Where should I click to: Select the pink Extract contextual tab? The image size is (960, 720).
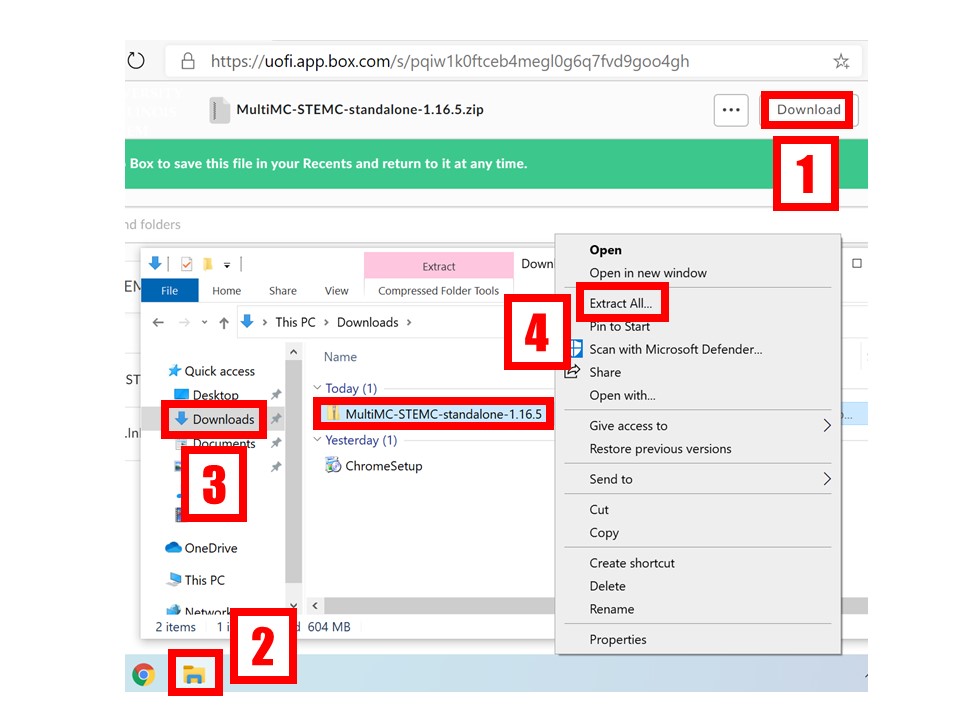click(x=439, y=266)
